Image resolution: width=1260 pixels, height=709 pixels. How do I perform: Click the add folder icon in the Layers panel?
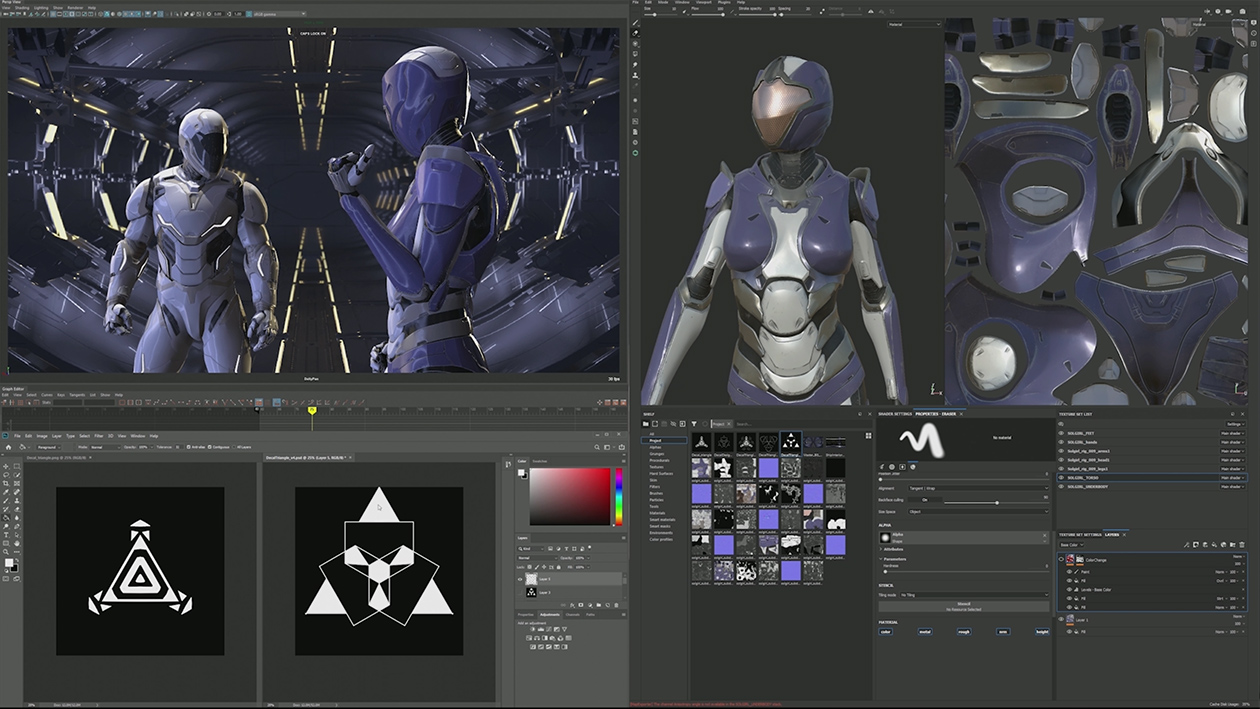point(1233,545)
